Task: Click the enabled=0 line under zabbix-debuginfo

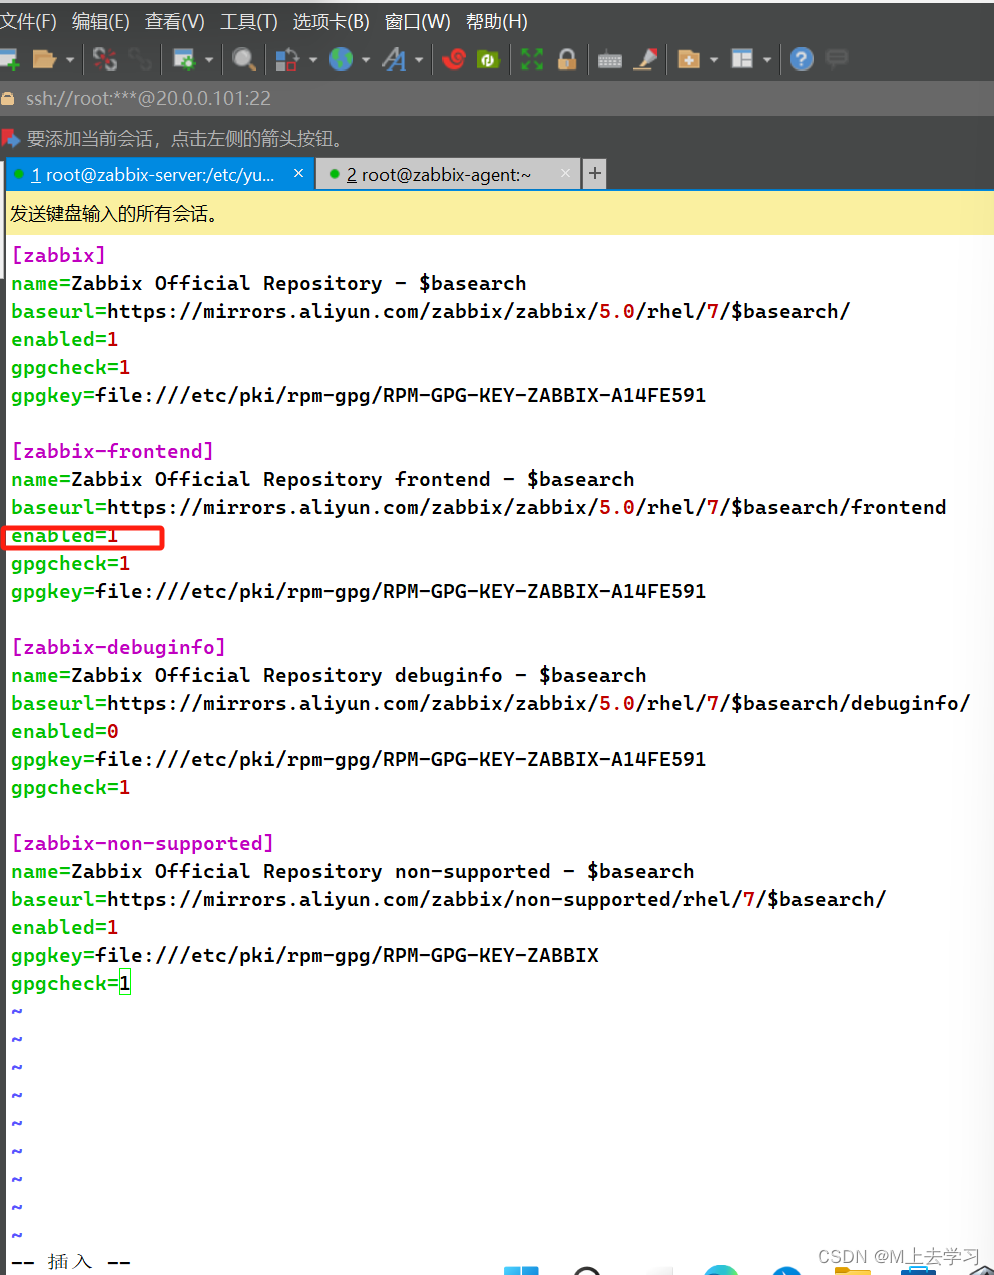Action: tap(65, 731)
